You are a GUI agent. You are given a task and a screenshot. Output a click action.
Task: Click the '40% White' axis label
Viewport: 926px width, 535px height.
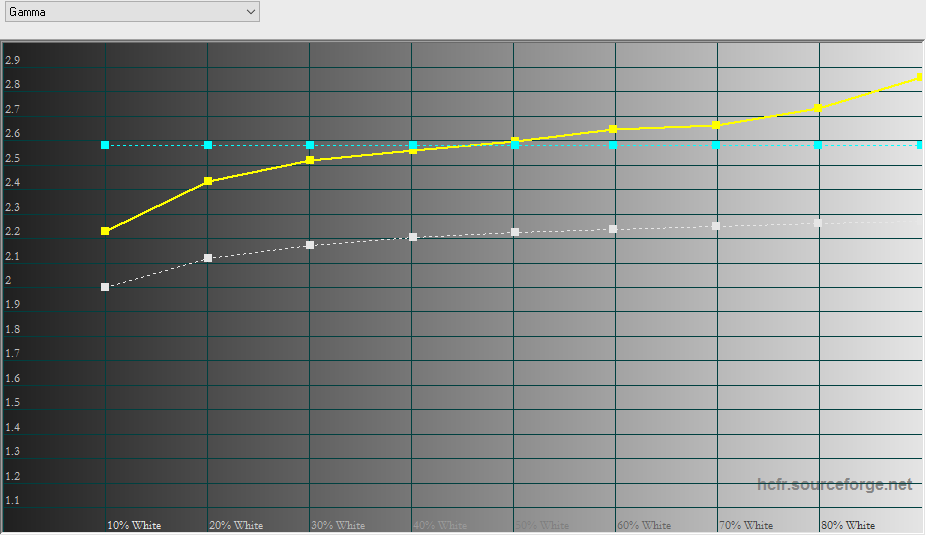(441, 525)
